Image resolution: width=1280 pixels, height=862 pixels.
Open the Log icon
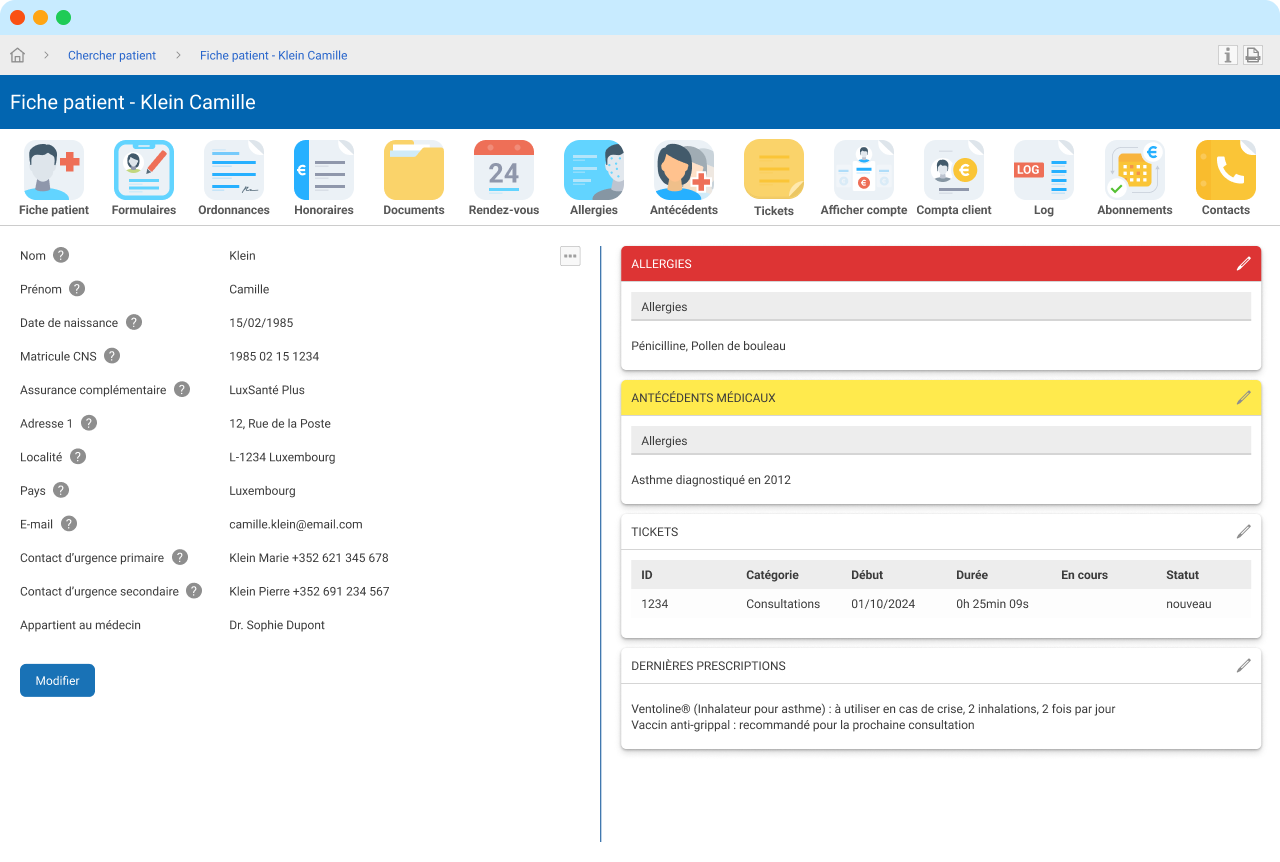tap(1044, 170)
